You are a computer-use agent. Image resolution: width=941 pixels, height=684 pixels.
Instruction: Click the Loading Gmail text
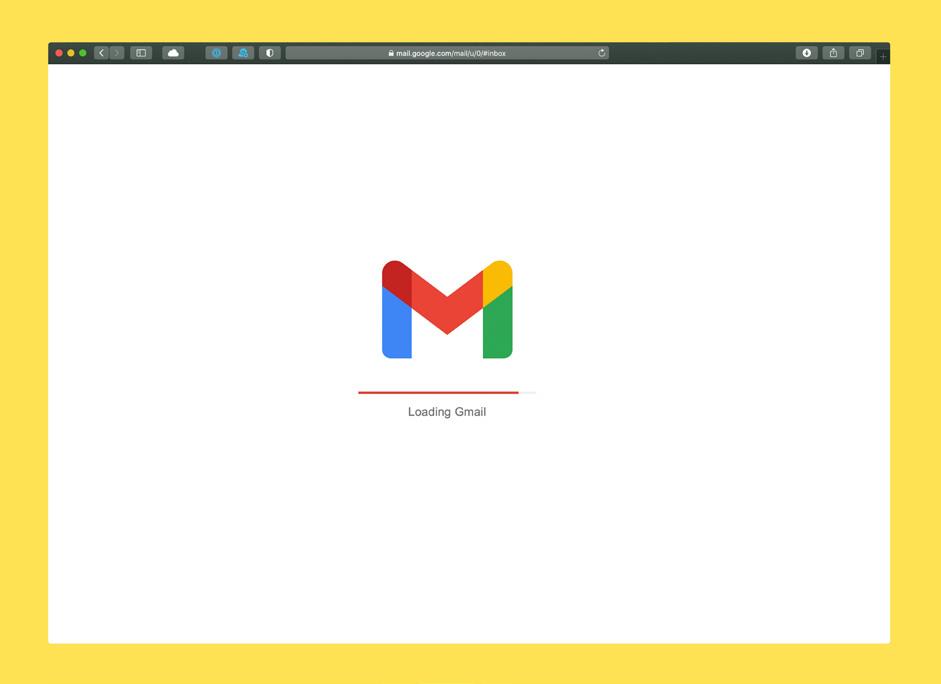447,412
